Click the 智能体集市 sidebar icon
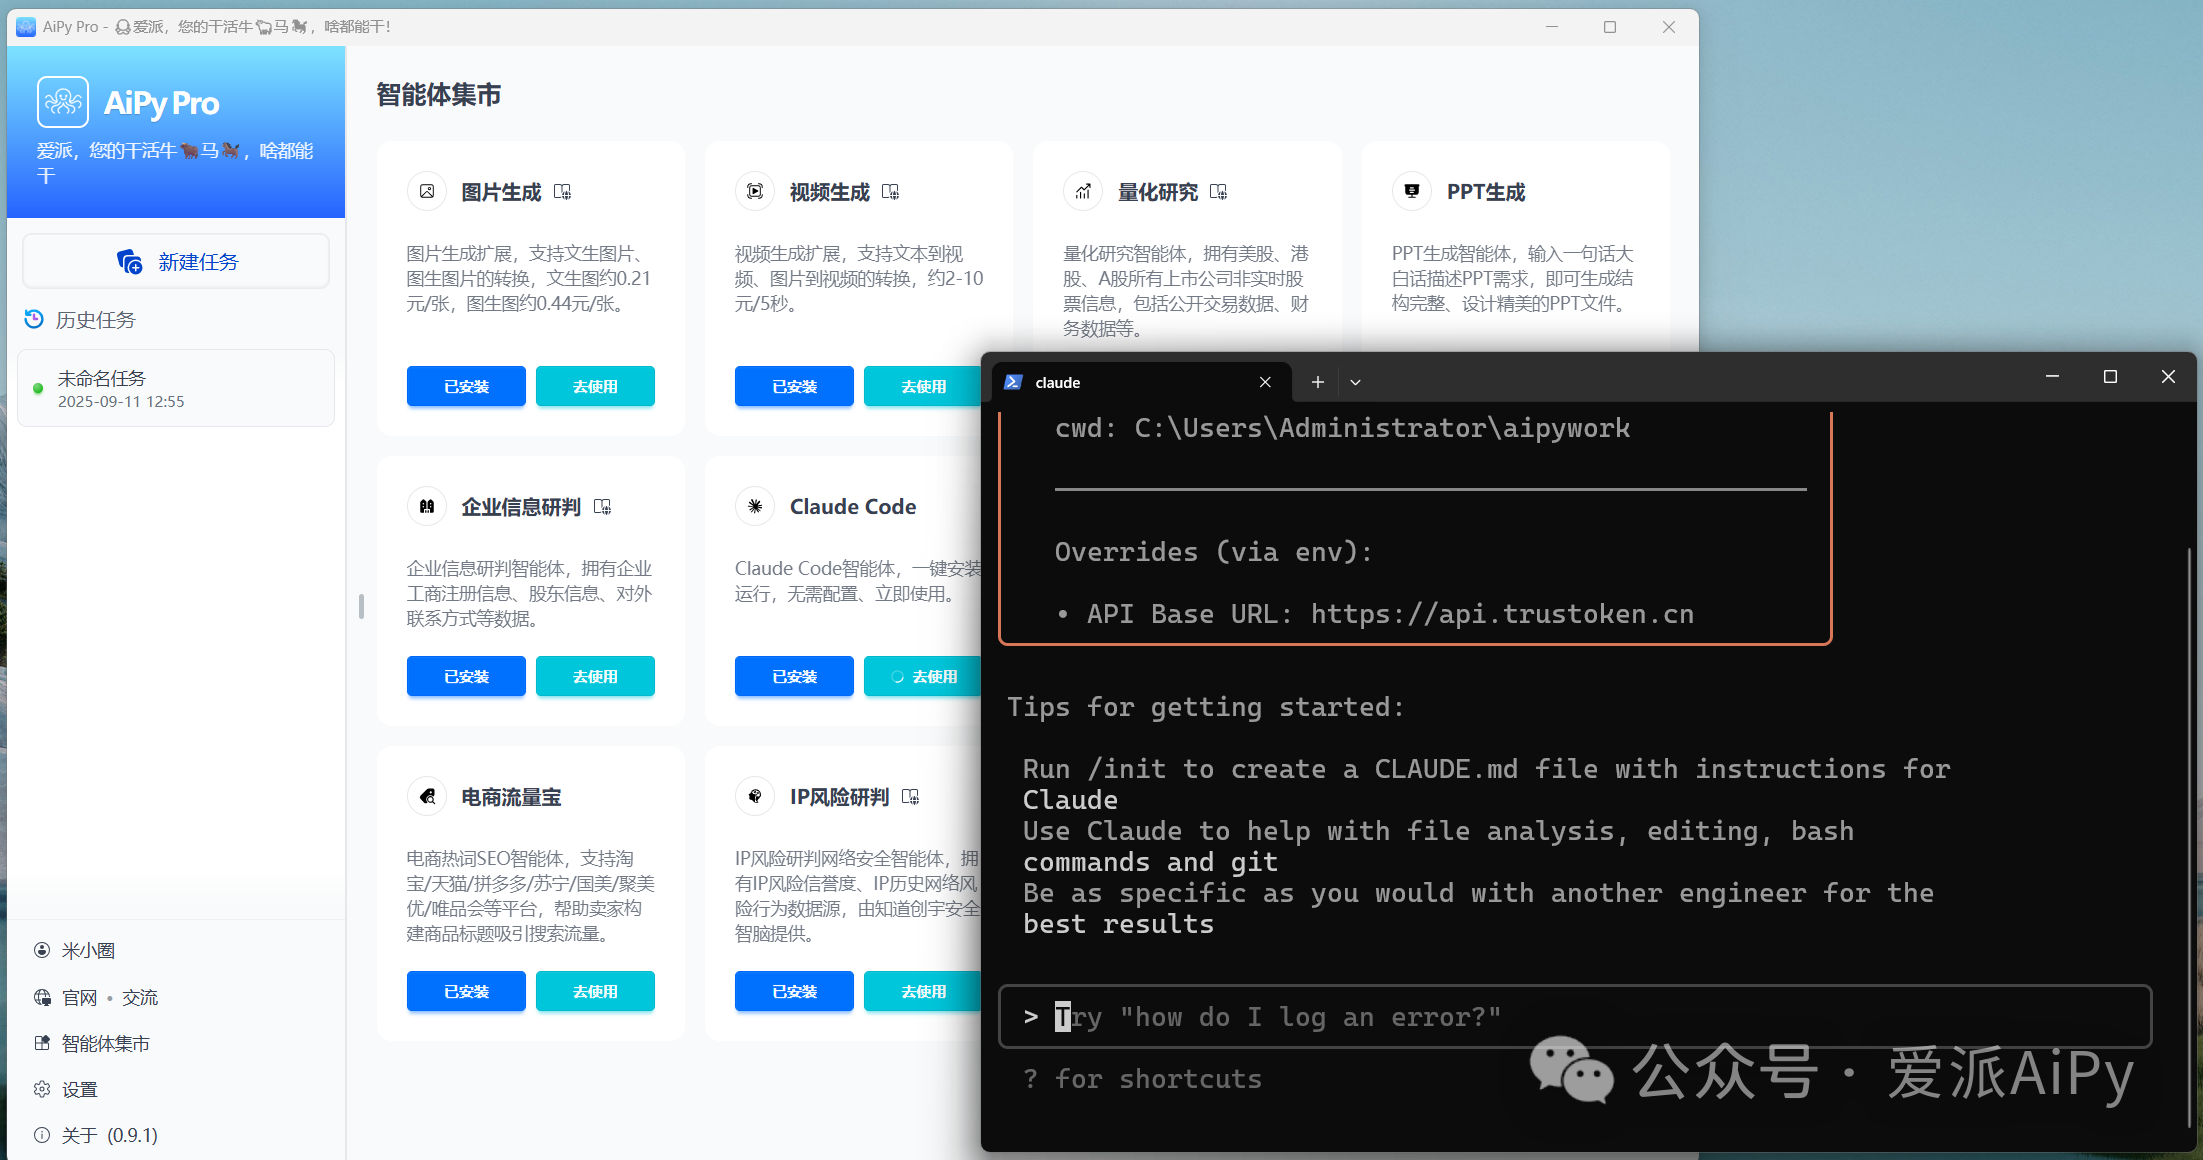 pyautogui.click(x=42, y=1043)
